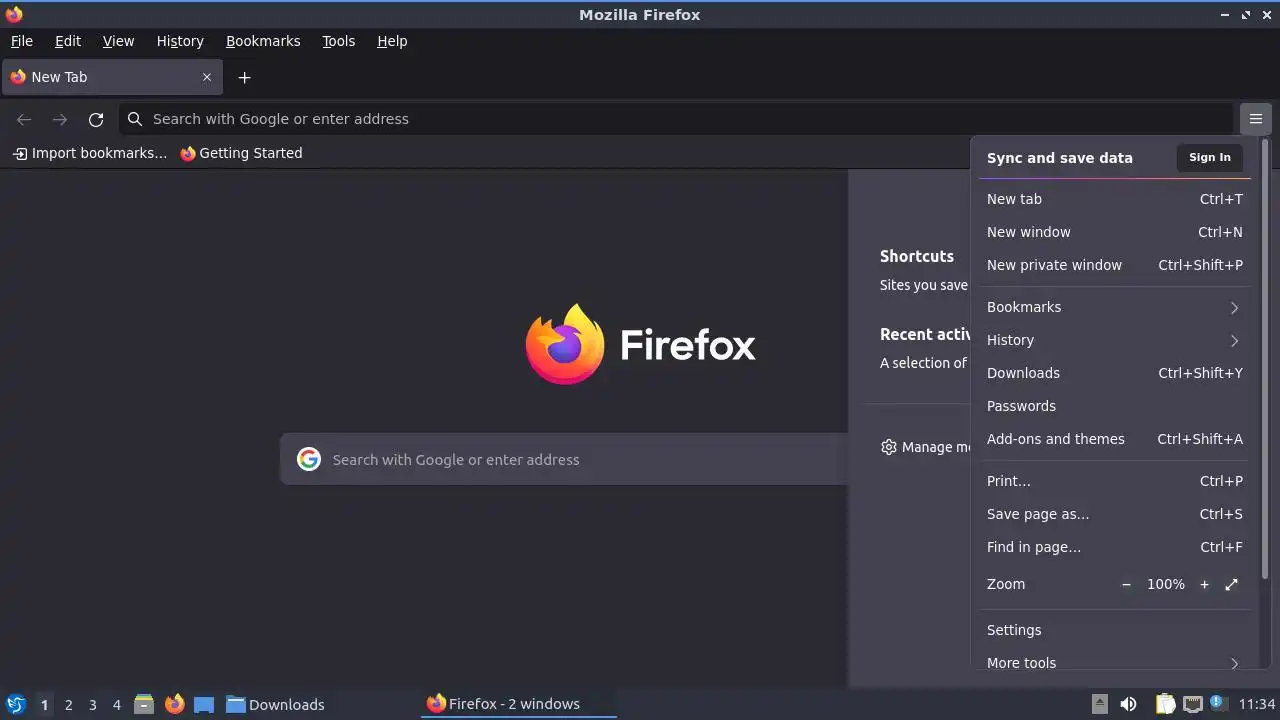Click the address bar input field
Viewport: 1280px width, 720px height.
coord(675,119)
